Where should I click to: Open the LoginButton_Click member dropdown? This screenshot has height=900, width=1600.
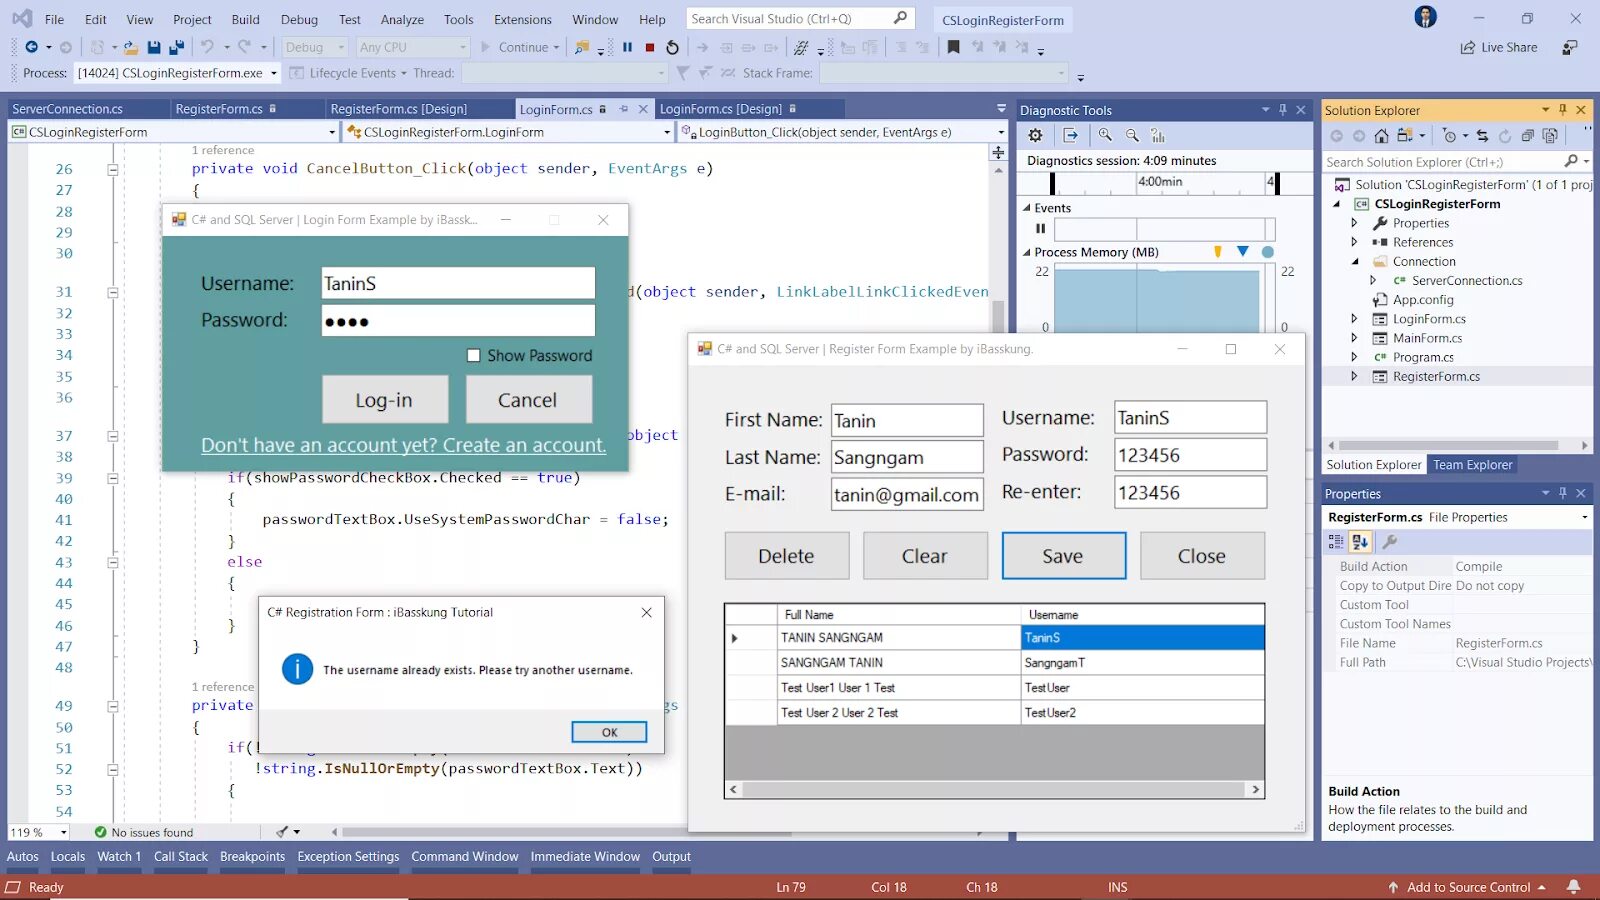[1001, 132]
